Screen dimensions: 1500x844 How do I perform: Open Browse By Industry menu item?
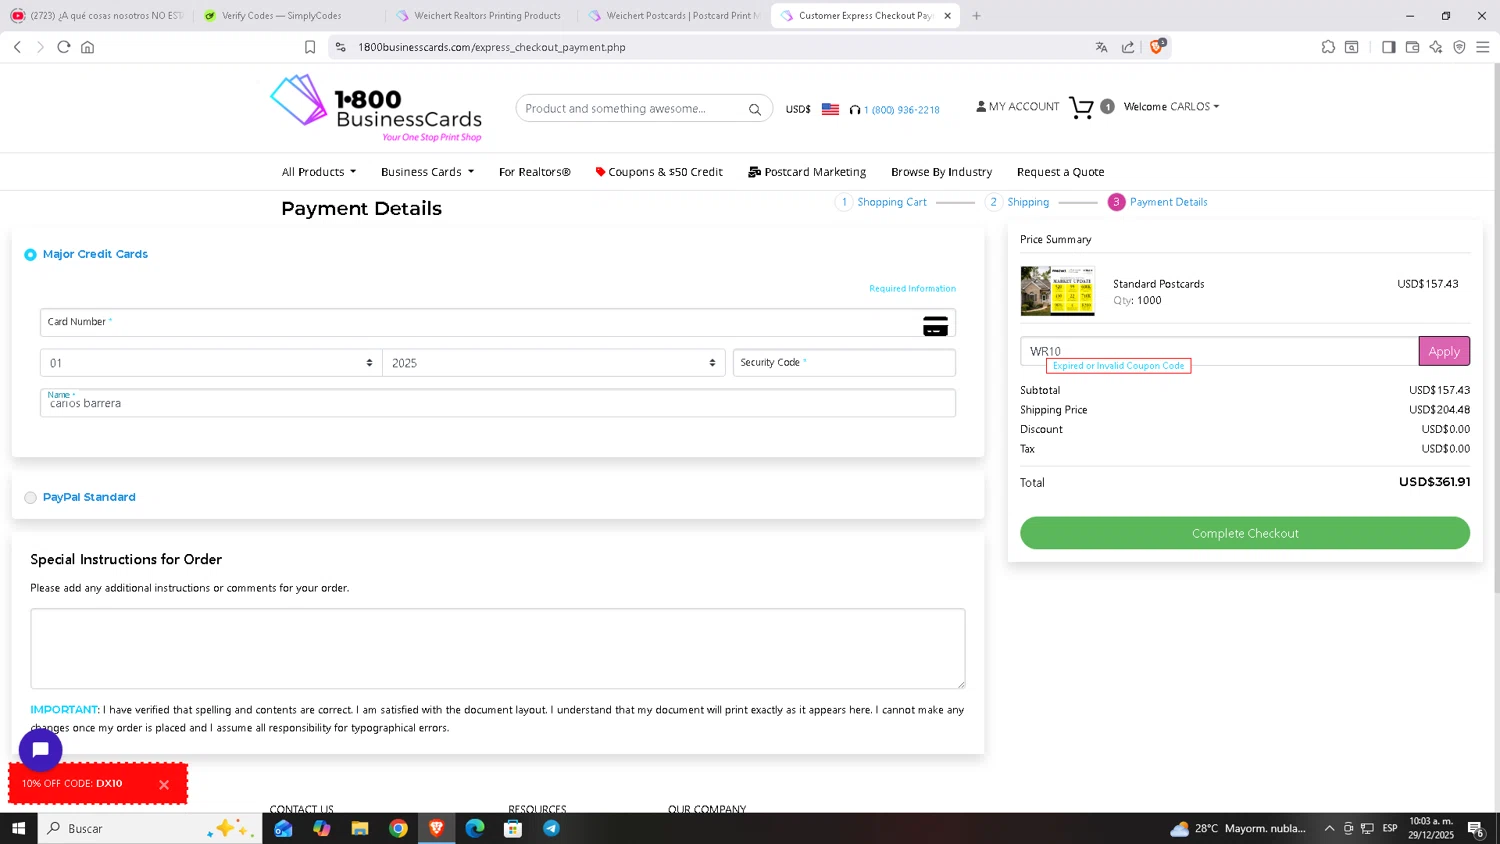pyautogui.click(x=942, y=172)
